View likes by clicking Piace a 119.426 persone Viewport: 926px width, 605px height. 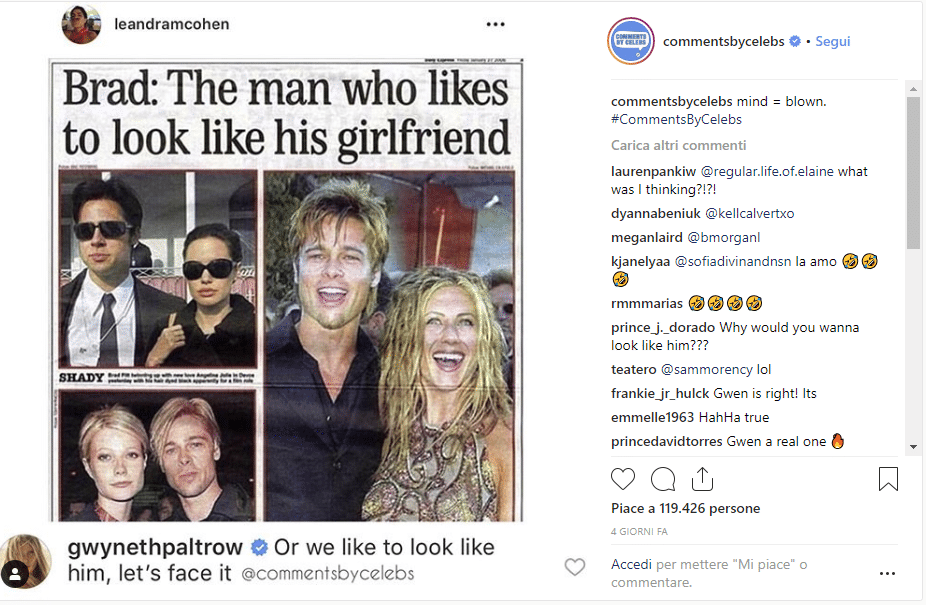tap(686, 508)
